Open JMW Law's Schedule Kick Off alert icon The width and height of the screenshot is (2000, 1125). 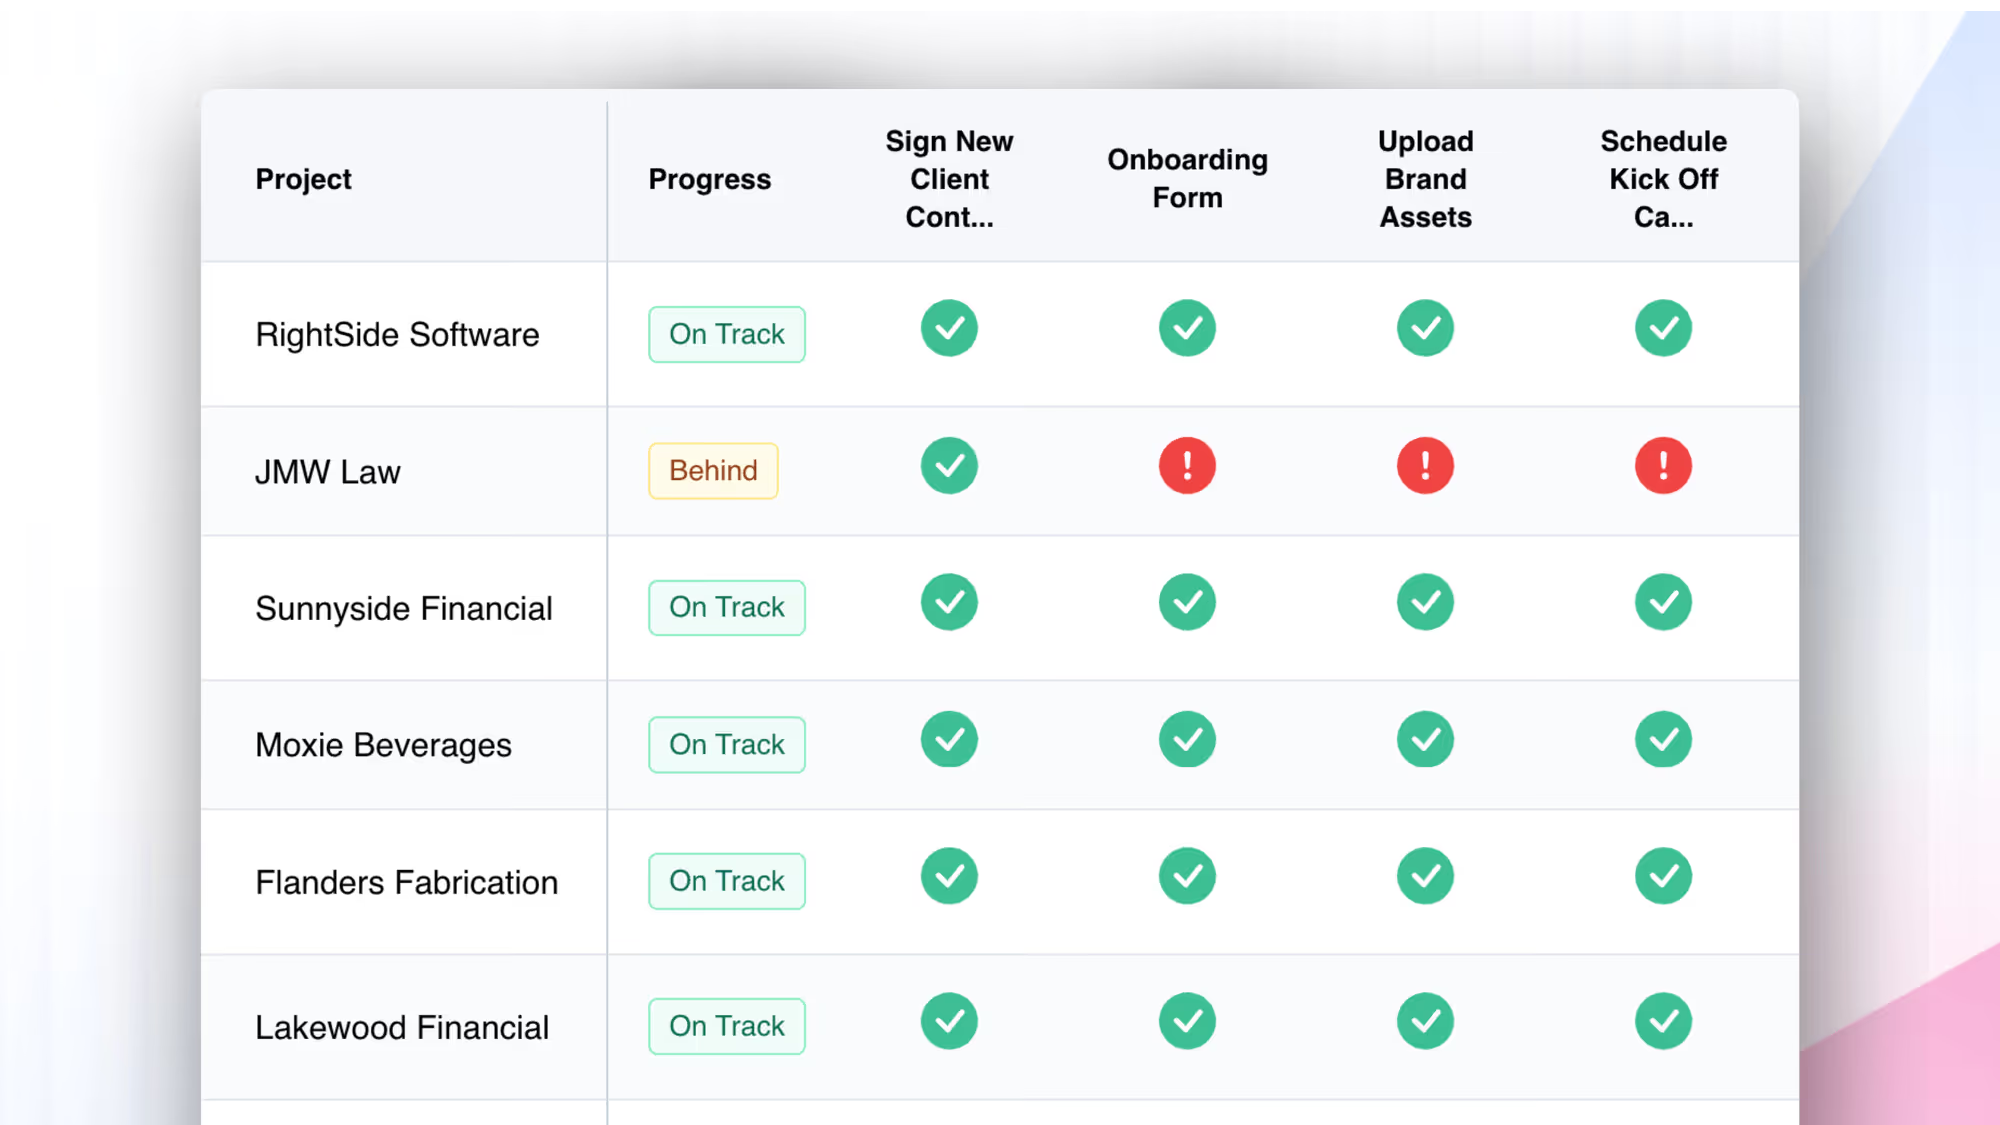(1663, 466)
